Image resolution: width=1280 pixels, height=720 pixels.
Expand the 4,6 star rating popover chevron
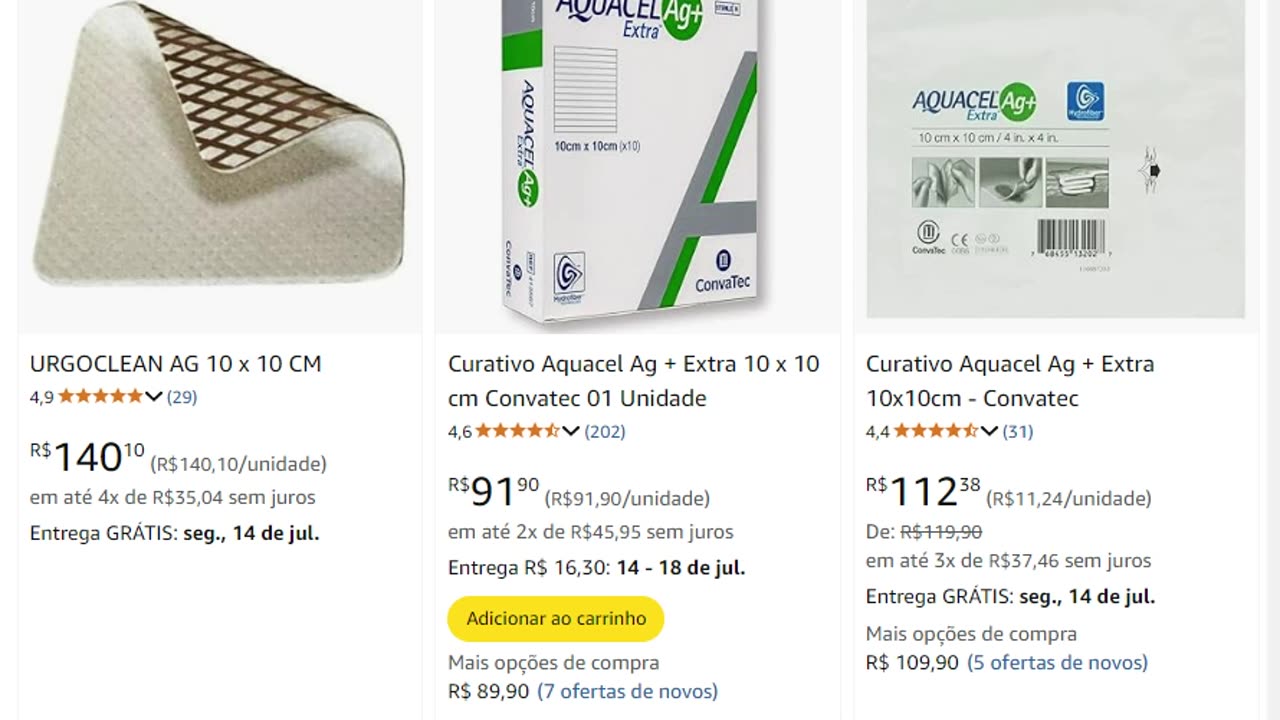(571, 432)
